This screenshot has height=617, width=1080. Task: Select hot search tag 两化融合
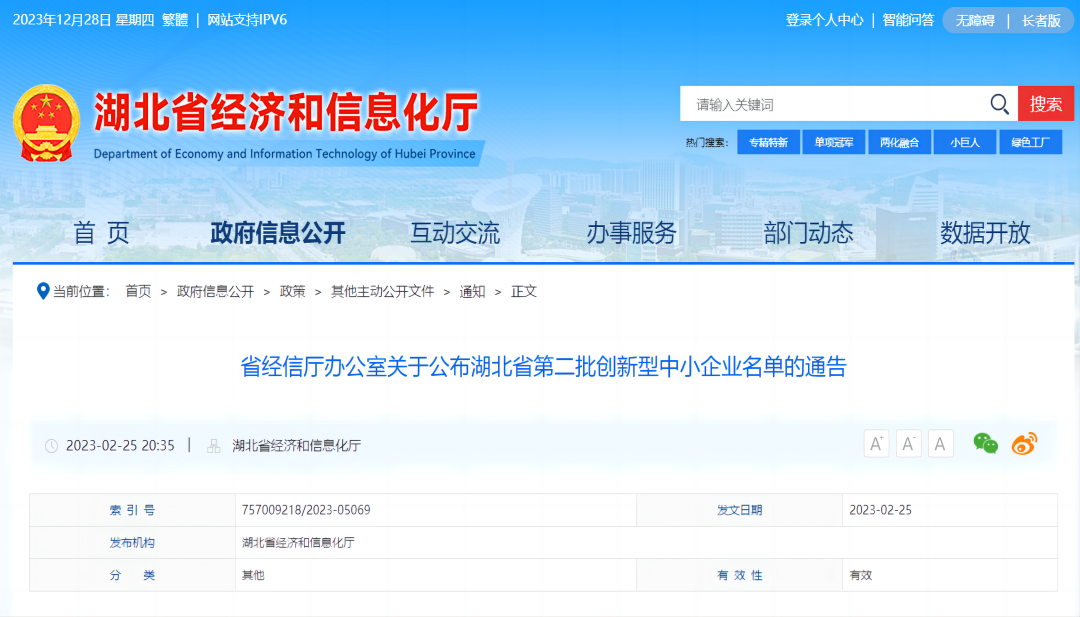click(x=899, y=143)
